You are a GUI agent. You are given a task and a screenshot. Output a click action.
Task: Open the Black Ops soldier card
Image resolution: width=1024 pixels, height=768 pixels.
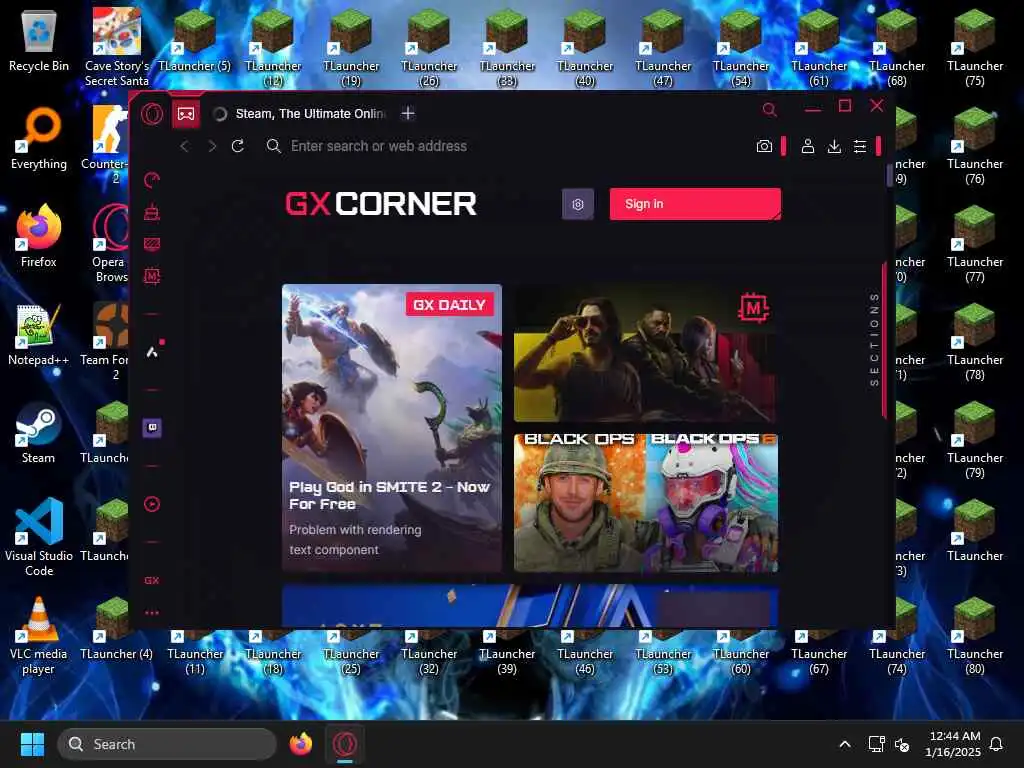click(579, 503)
